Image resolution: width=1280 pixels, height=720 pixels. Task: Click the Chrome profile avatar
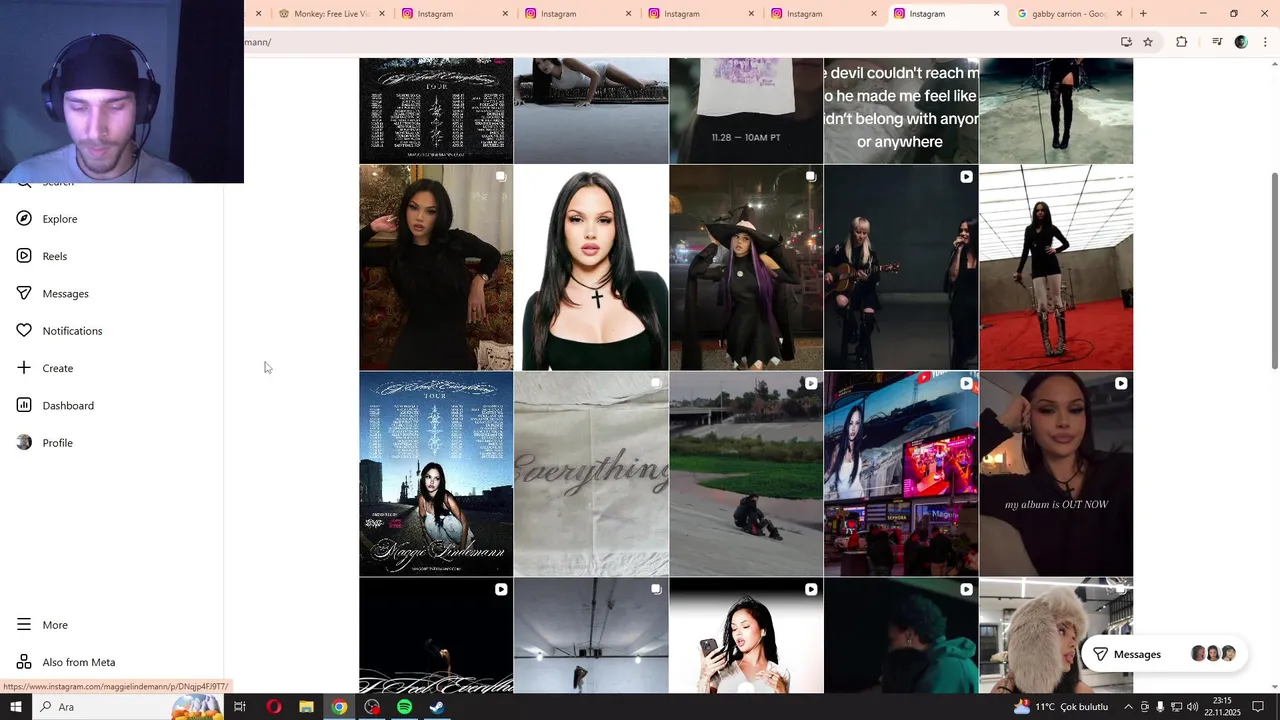tap(1241, 42)
